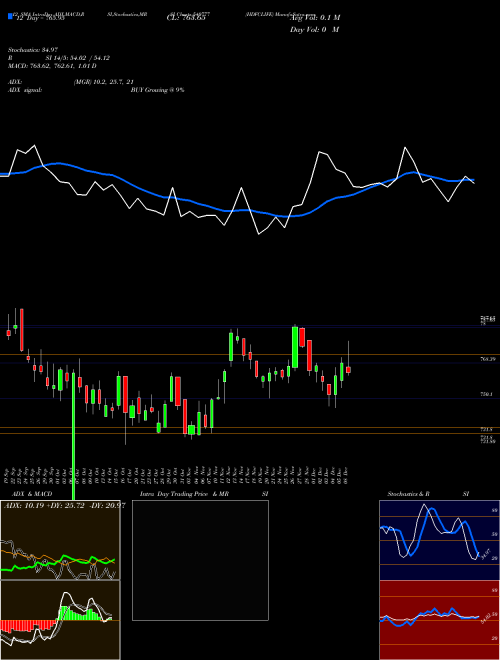Select the 'CL: 763.65' closing price text

tap(186, 18)
